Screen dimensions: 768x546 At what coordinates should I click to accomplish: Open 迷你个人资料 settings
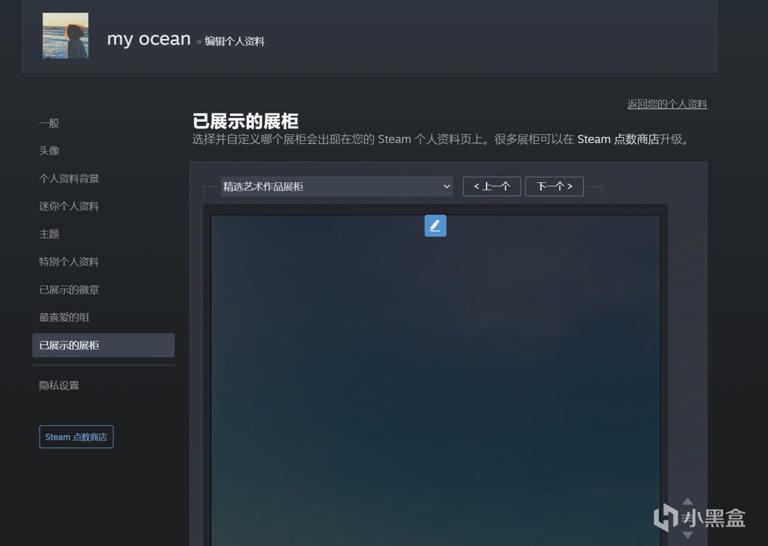(69, 206)
